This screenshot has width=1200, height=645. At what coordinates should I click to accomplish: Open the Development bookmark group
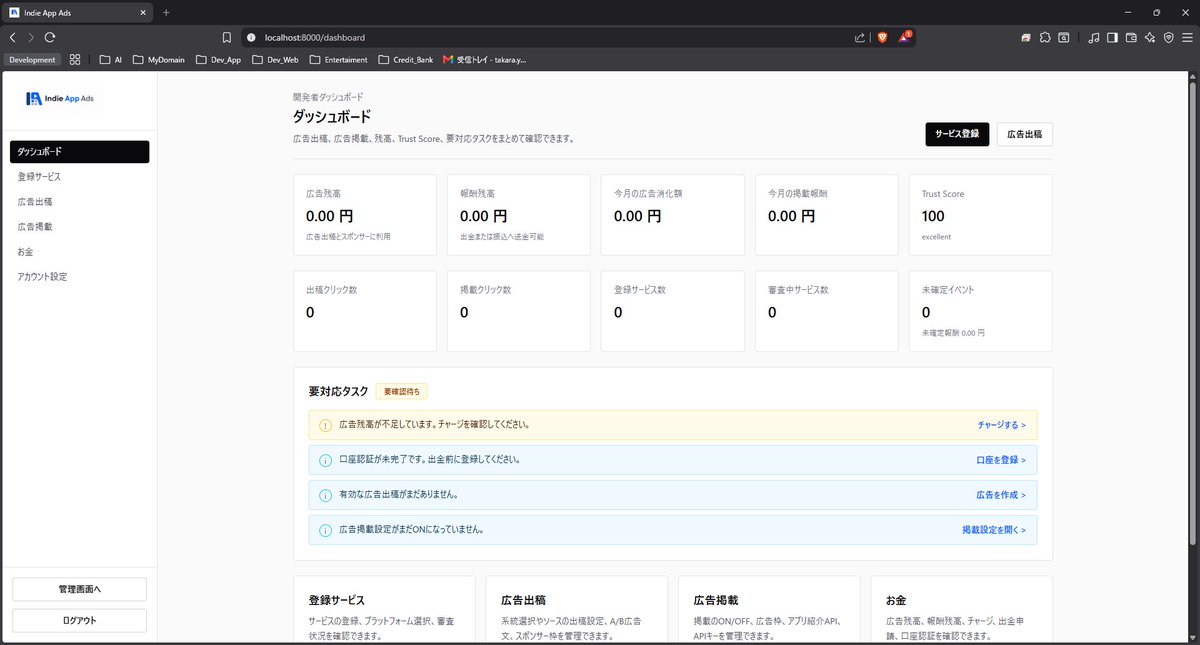pyautogui.click(x=33, y=59)
